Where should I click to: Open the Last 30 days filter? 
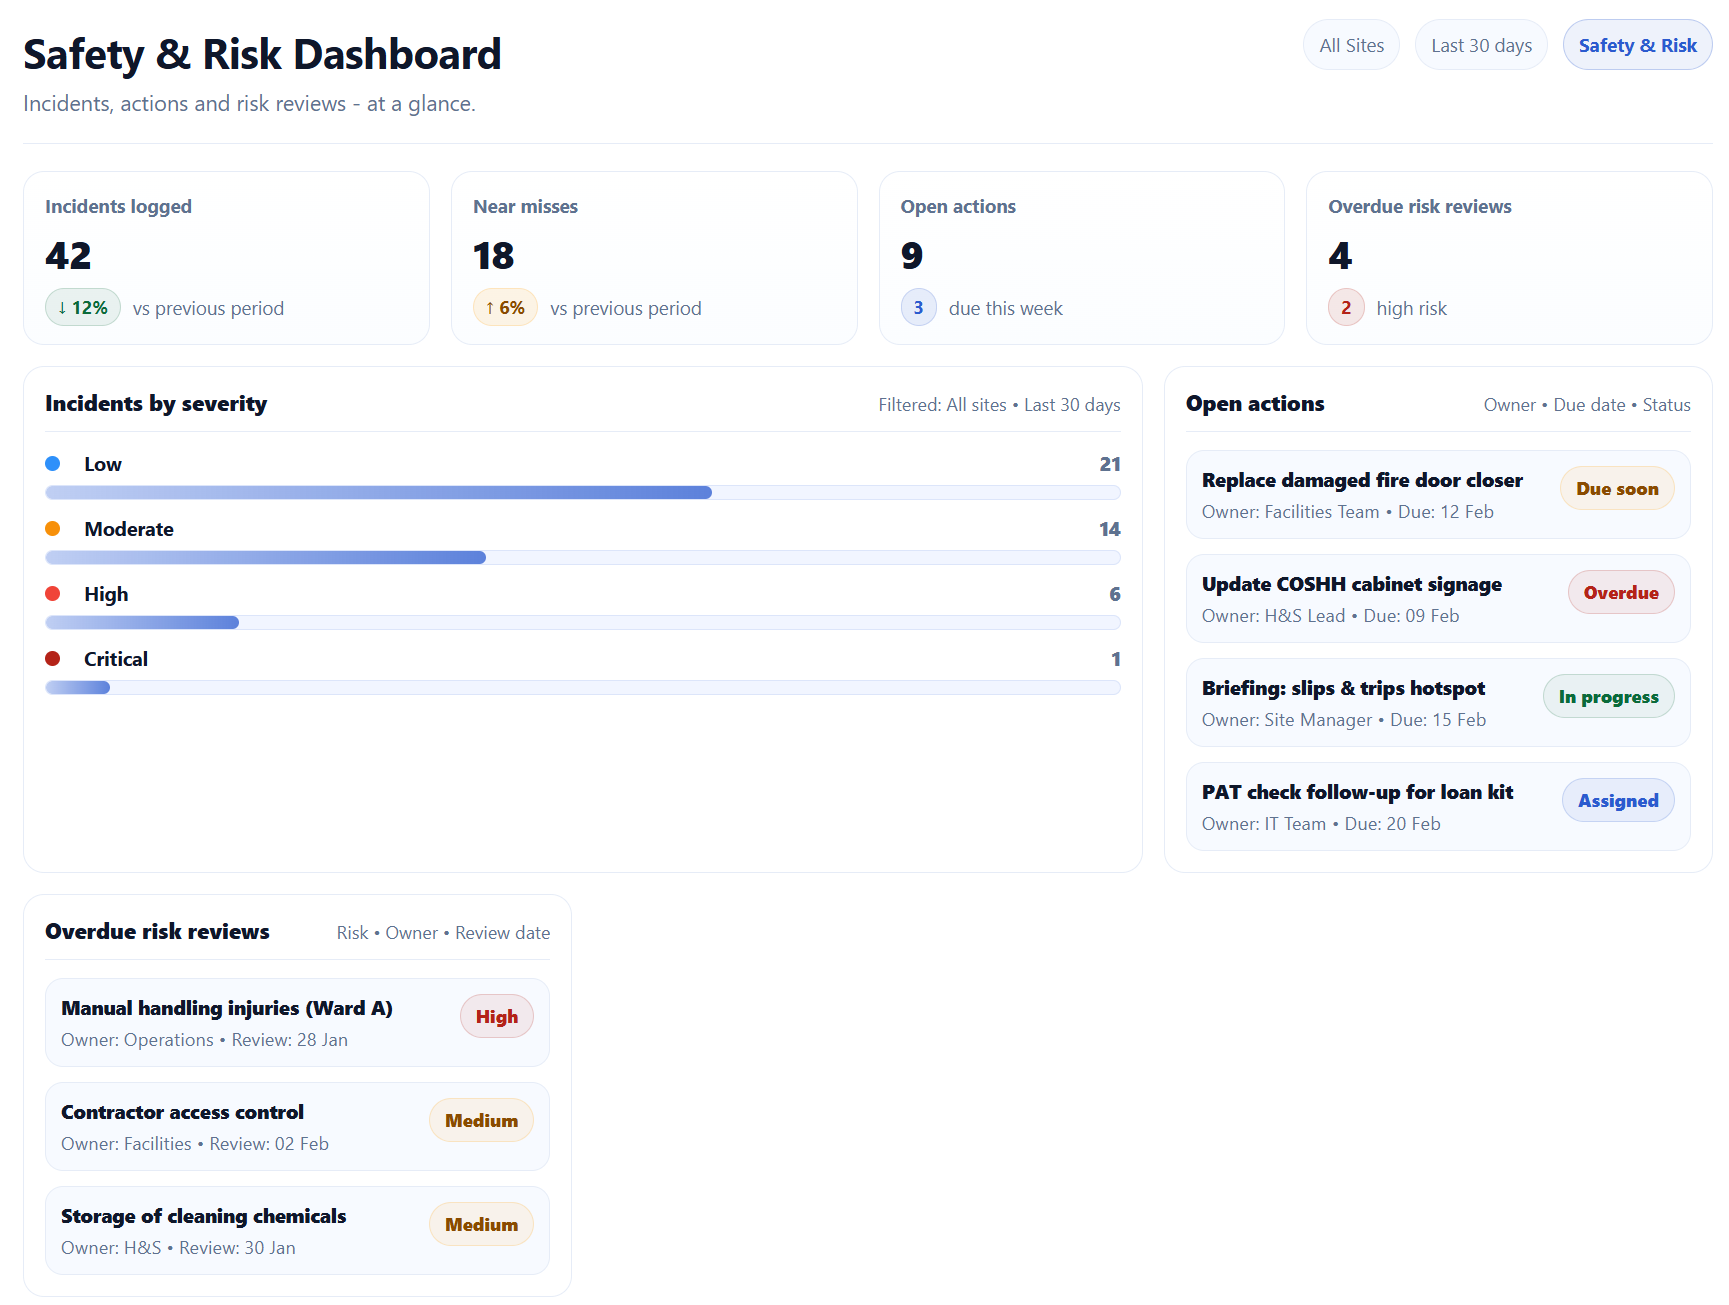1480,46
